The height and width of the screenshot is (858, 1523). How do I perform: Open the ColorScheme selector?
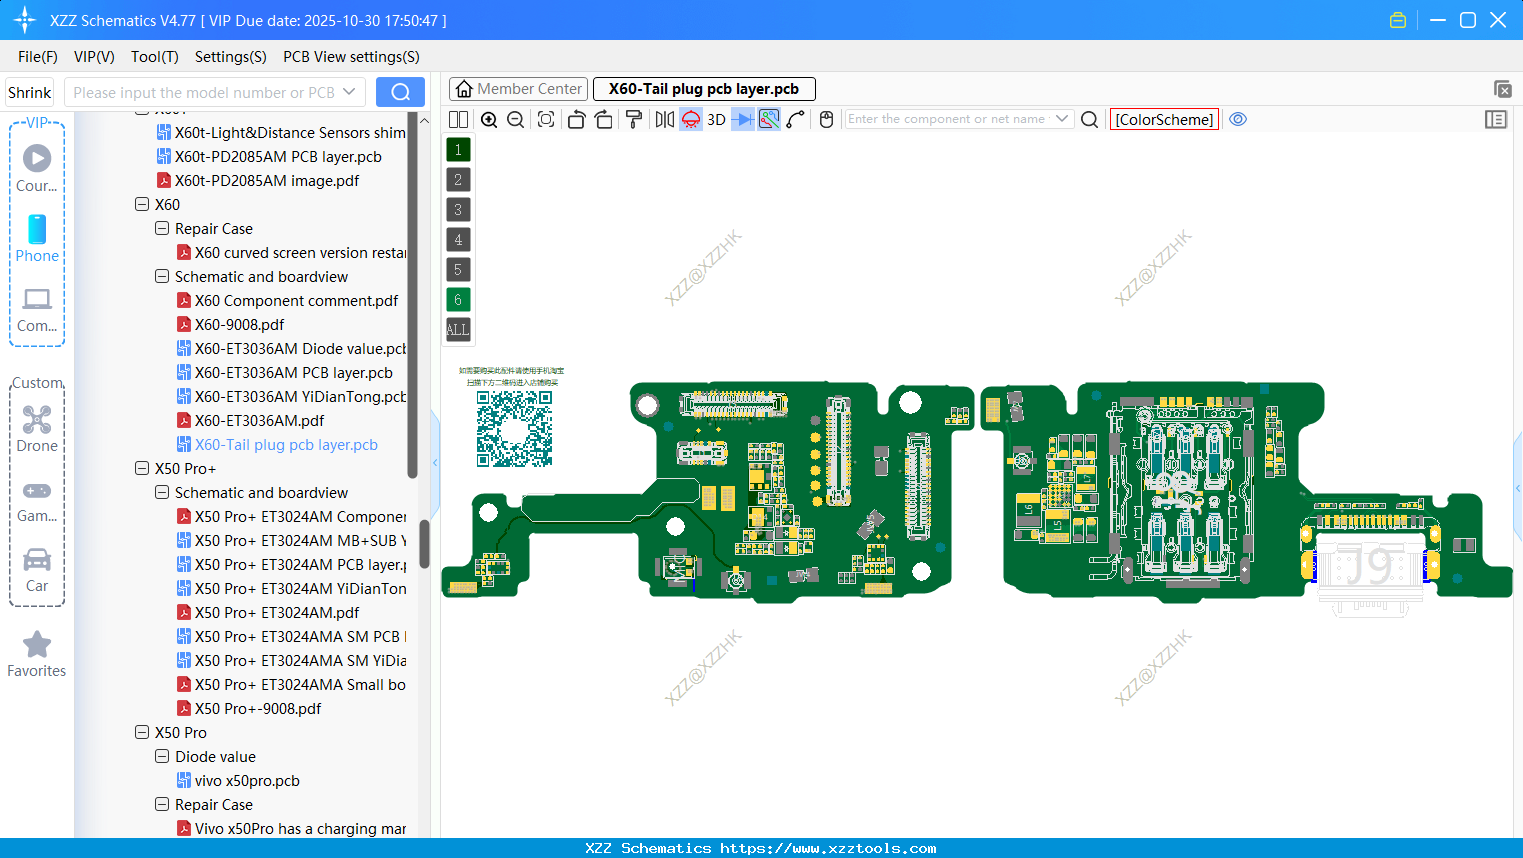click(x=1164, y=119)
